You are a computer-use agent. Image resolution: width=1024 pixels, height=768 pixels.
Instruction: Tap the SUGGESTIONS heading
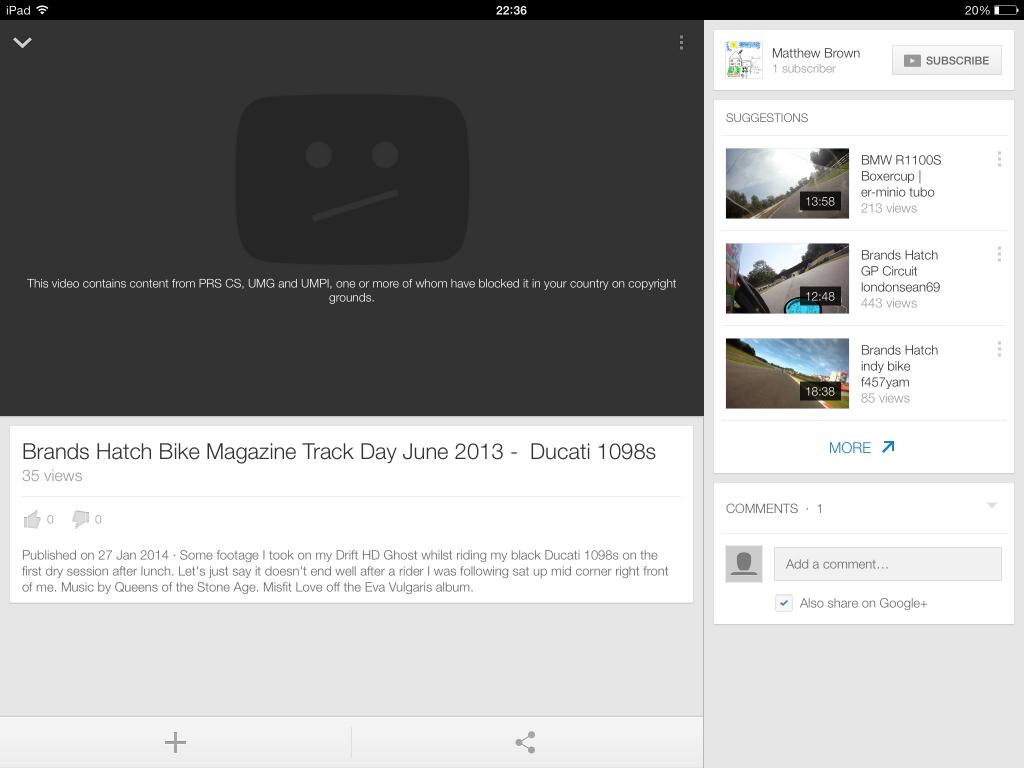[767, 118]
